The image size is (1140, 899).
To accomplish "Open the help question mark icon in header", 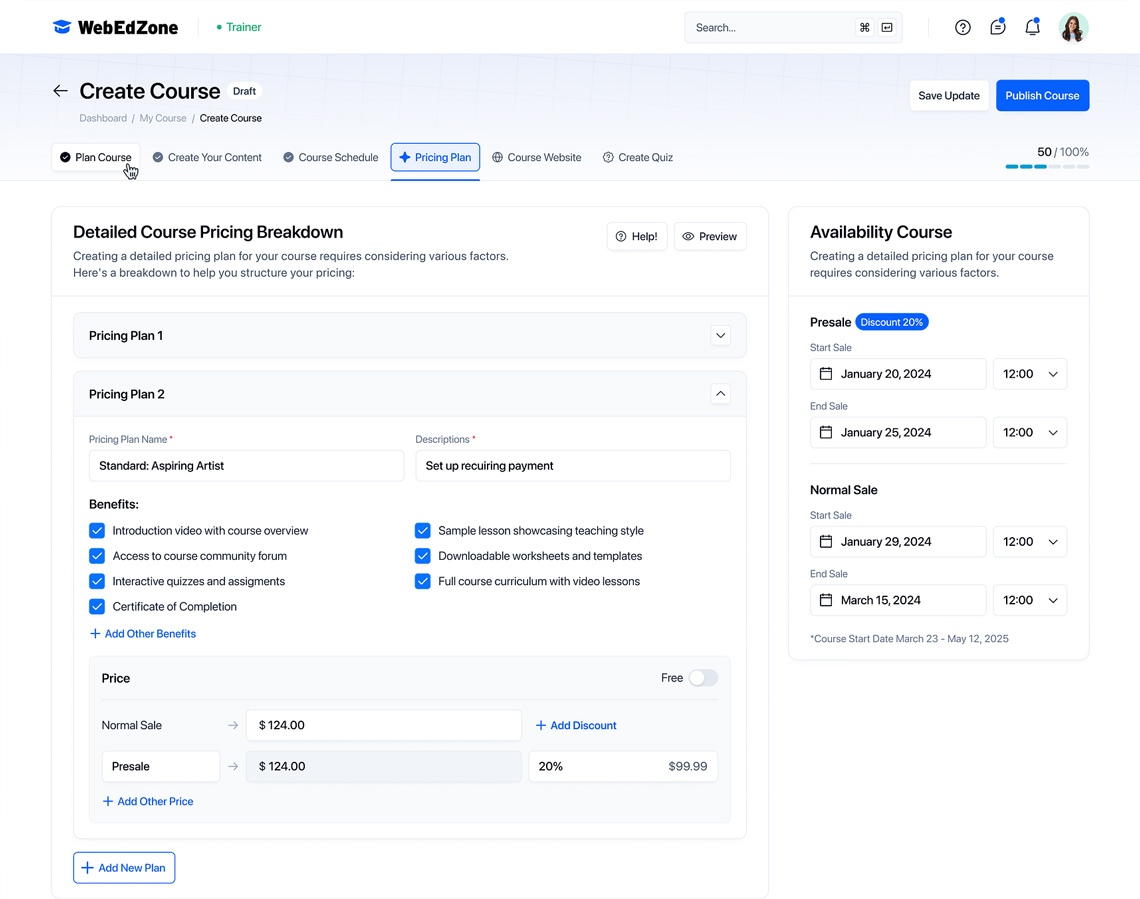I will [x=962, y=28].
